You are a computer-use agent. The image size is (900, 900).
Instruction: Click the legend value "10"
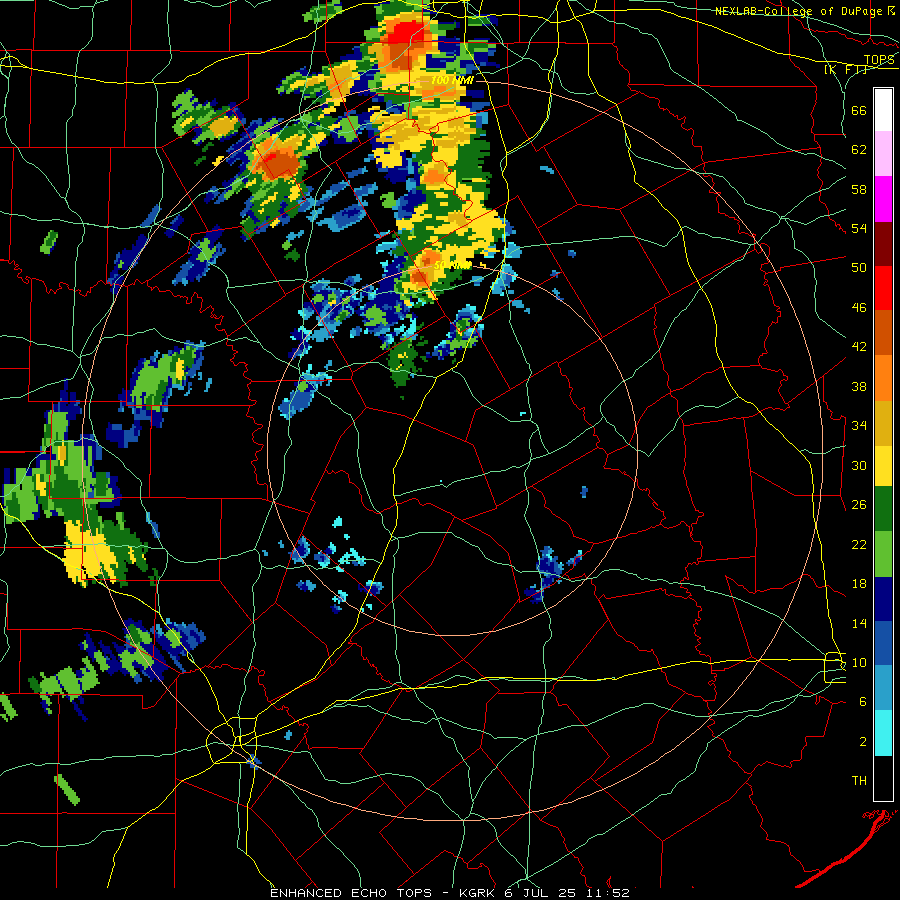[859, 662]
